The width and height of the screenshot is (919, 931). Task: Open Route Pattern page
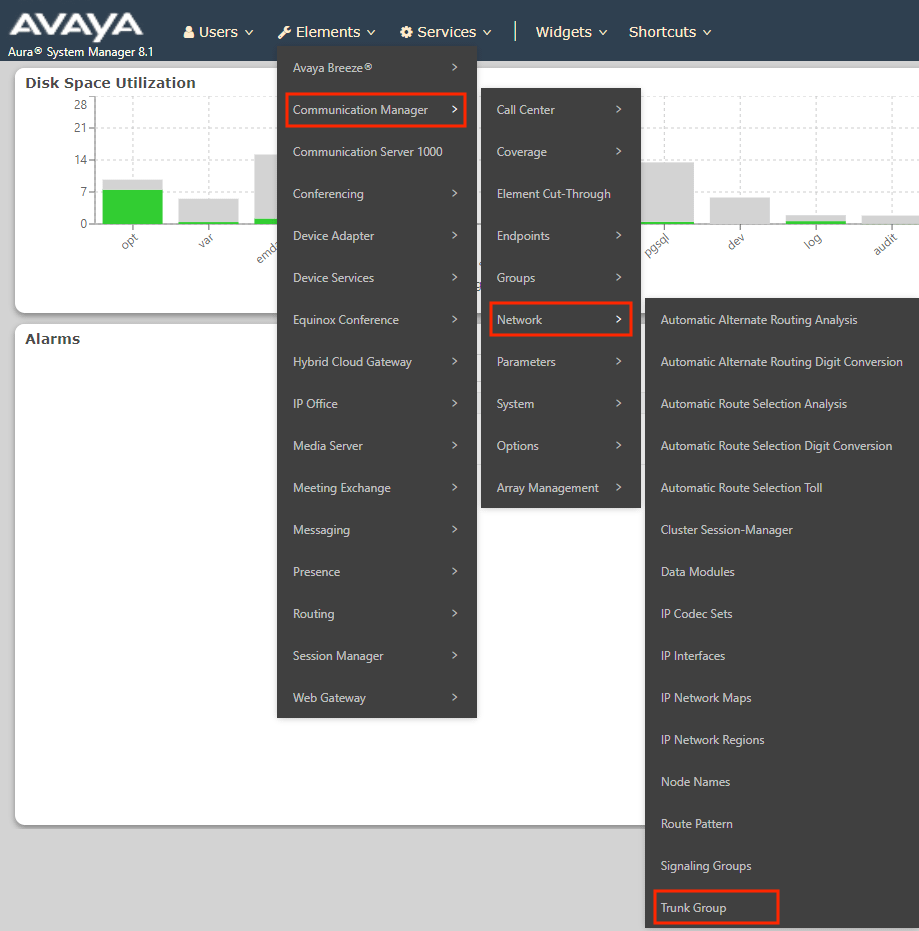click(697, 824)
